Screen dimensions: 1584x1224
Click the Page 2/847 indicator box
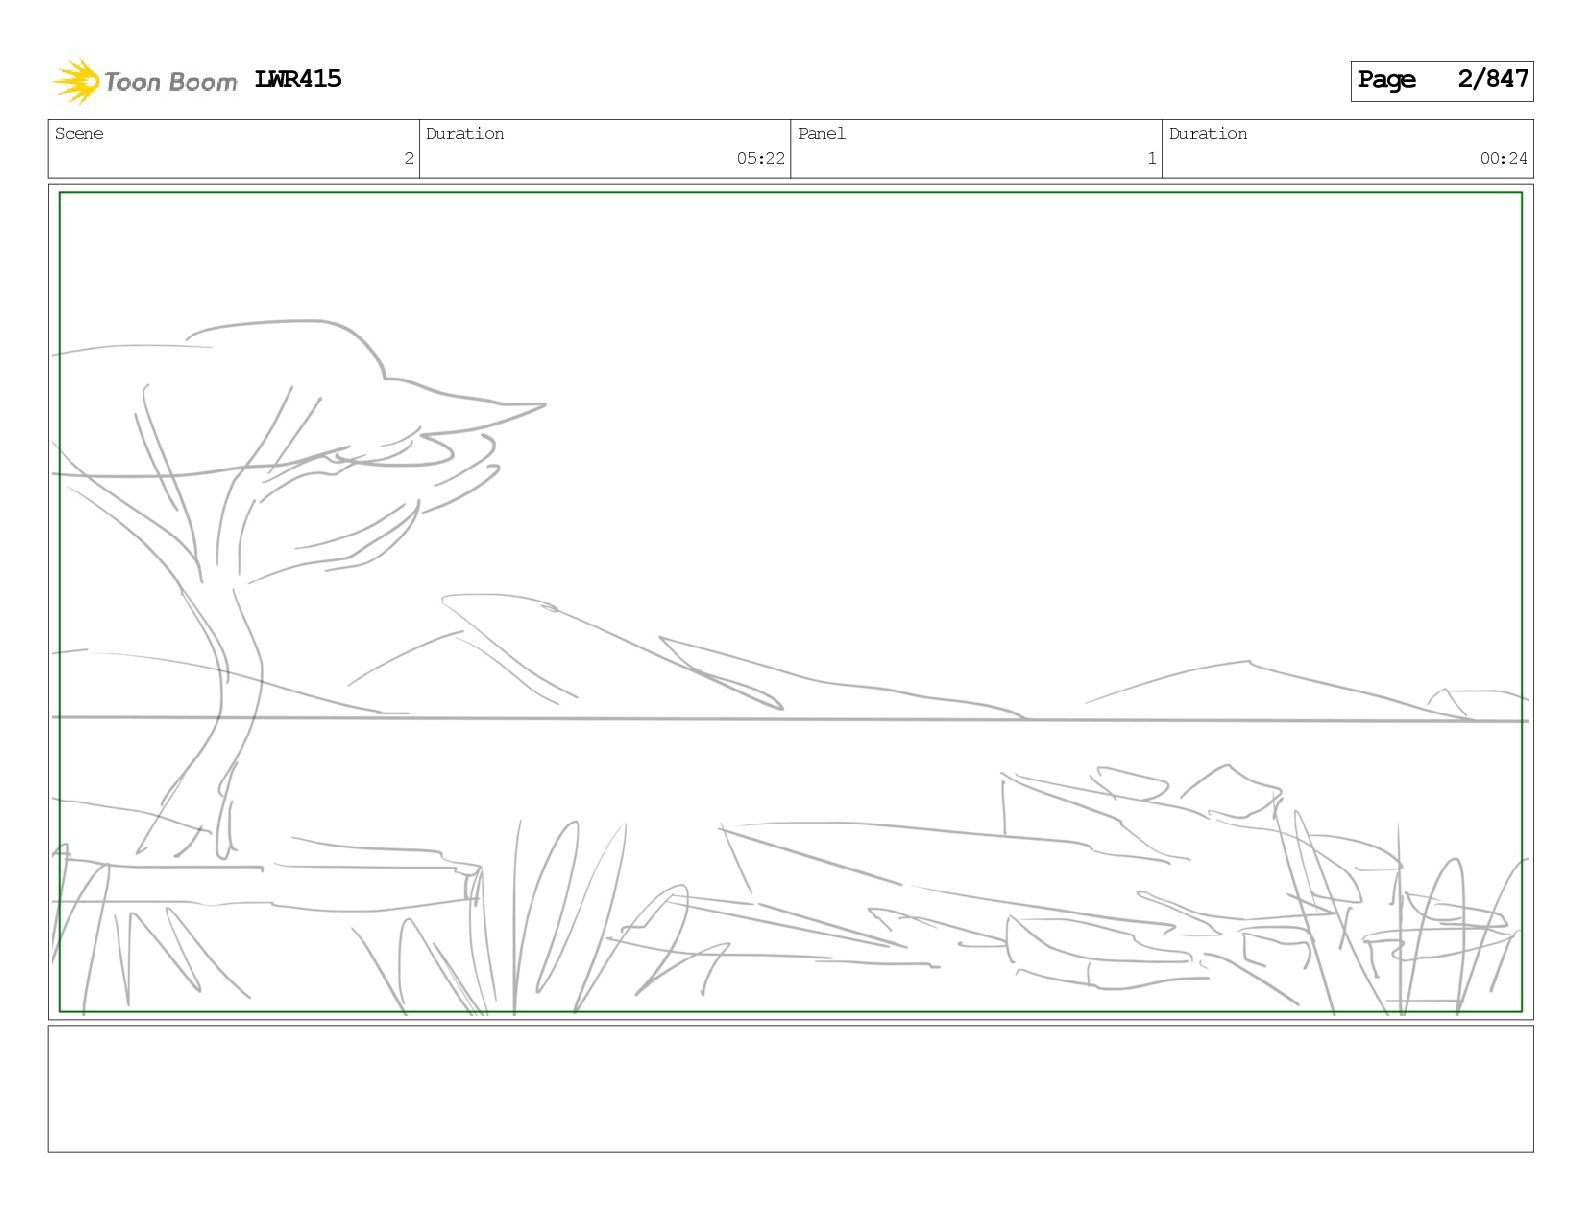pyautogui.click(x=1441, y=81)
